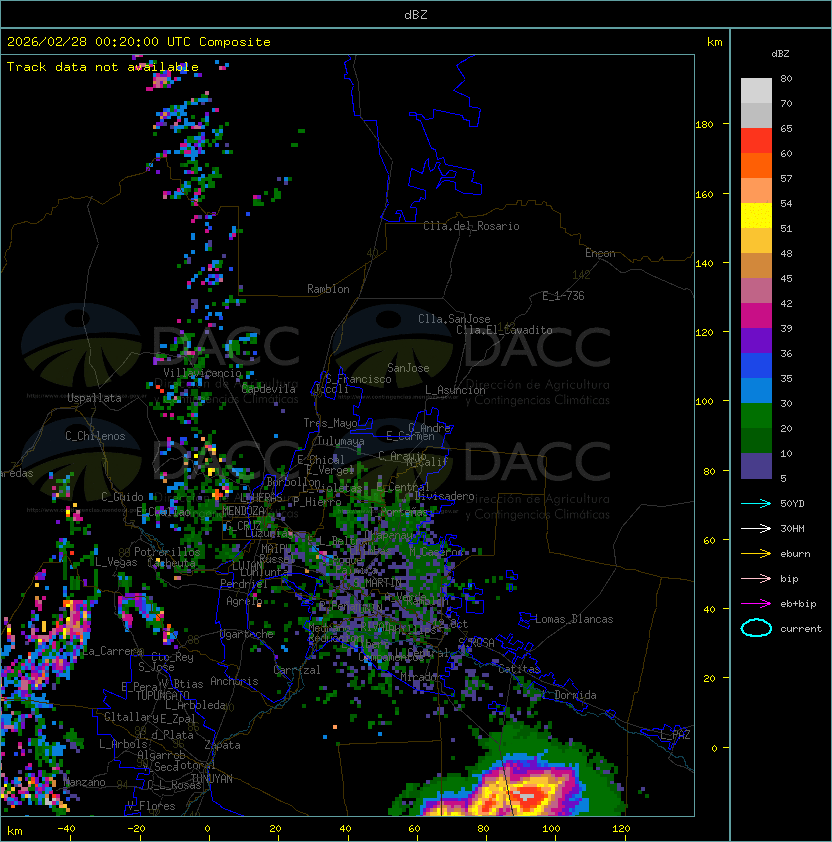Click the 180 km mark on vertical axis
The image size is (832, 842).
(704, 125)
